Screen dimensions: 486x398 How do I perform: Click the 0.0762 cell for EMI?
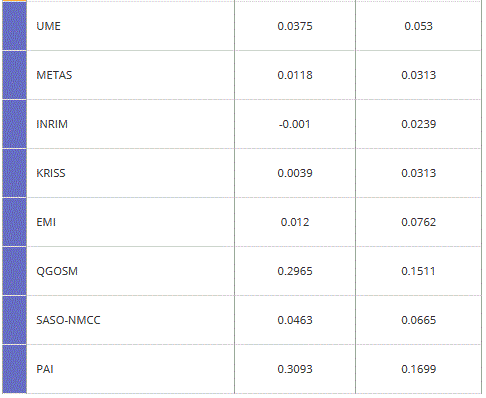click(x=419, y=222)
